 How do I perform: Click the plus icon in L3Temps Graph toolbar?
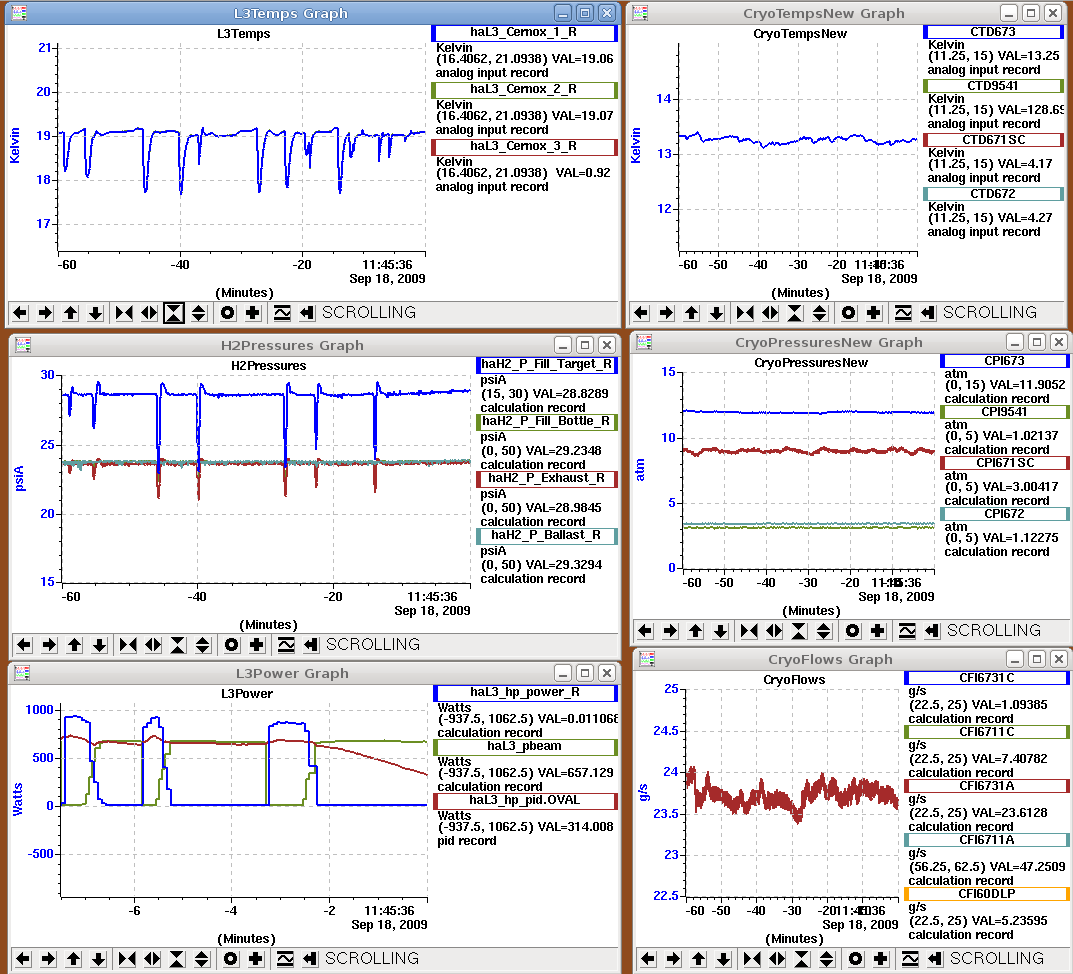point(253,313)
